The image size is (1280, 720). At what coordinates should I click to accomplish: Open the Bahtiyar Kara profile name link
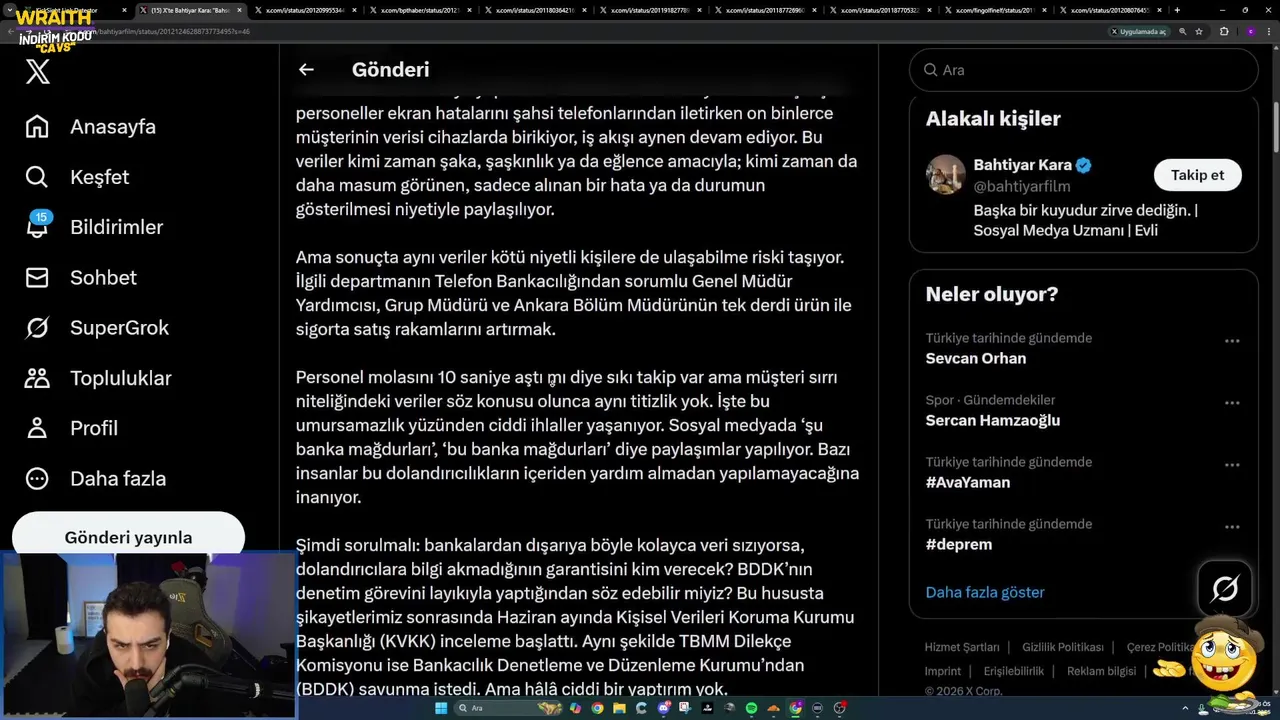tap(1022, 165)
